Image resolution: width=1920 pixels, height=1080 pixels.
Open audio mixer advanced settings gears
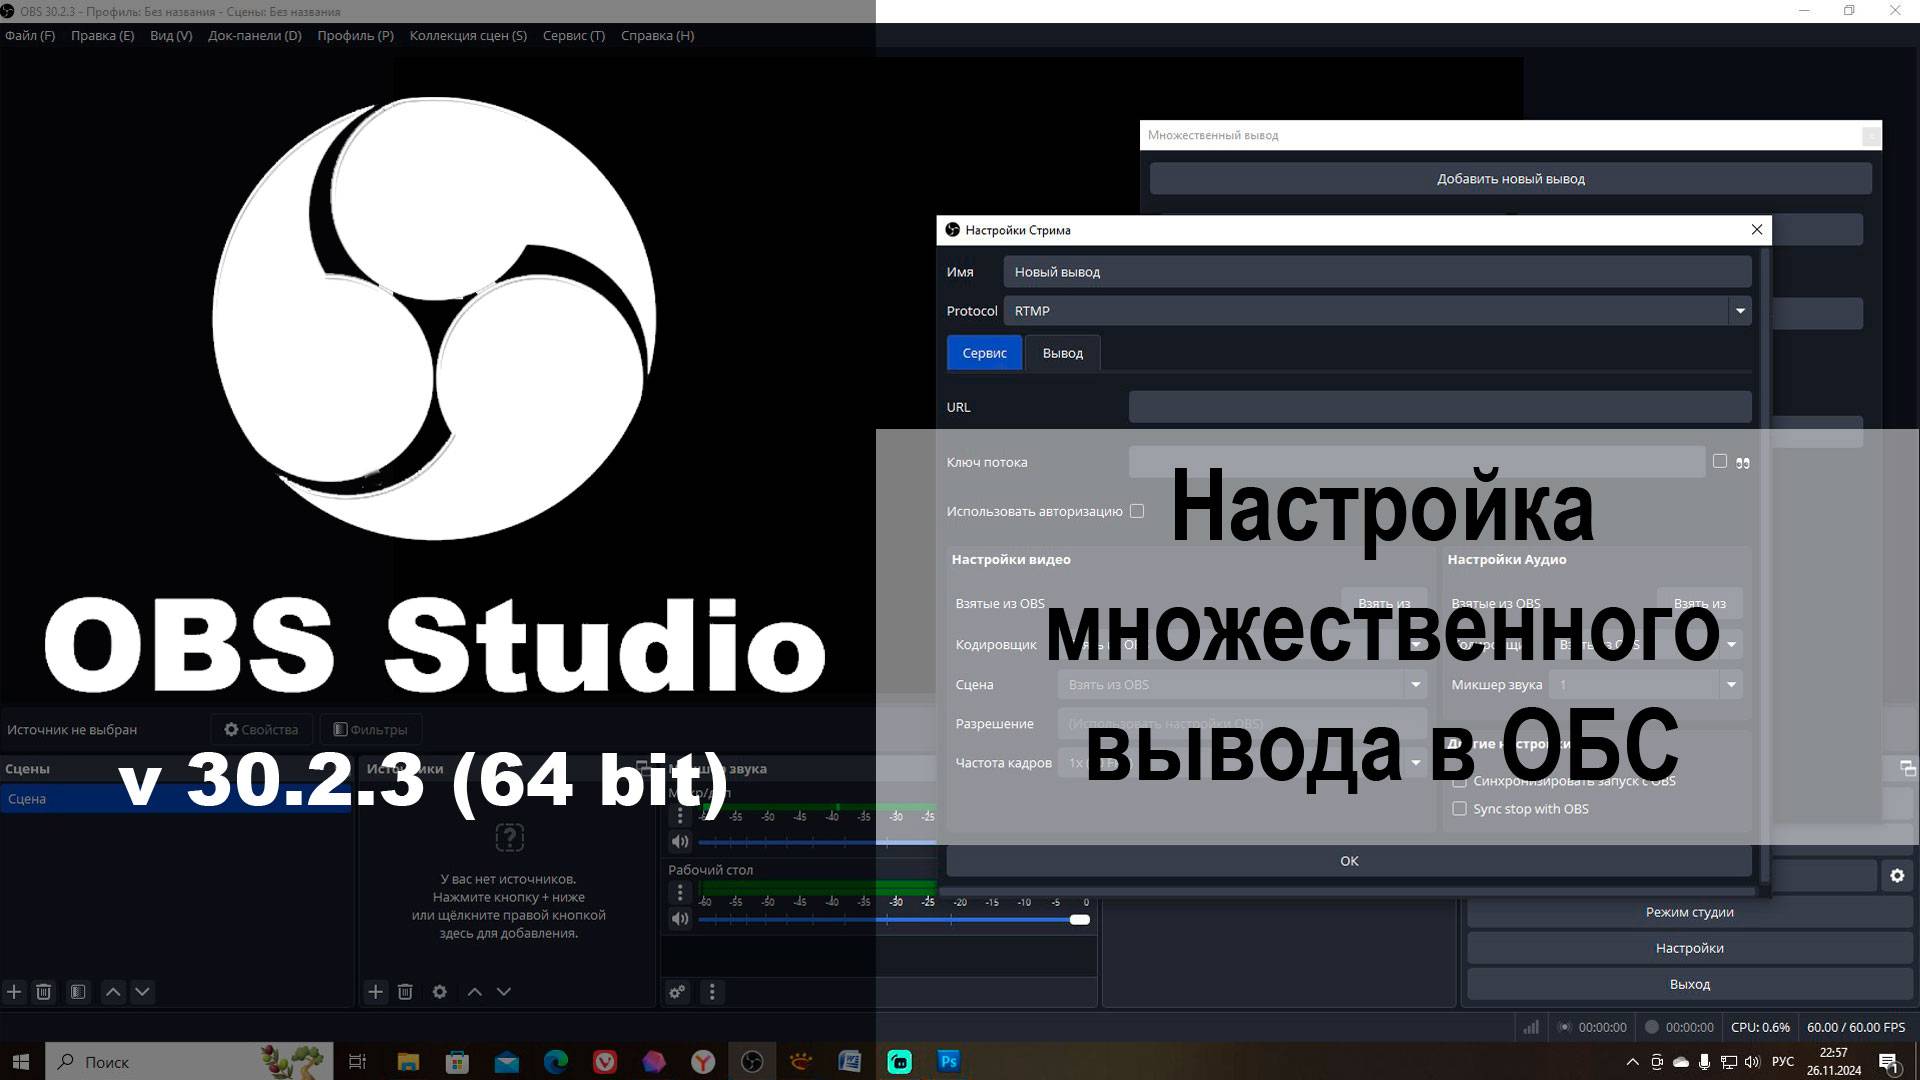coord(677,992)
